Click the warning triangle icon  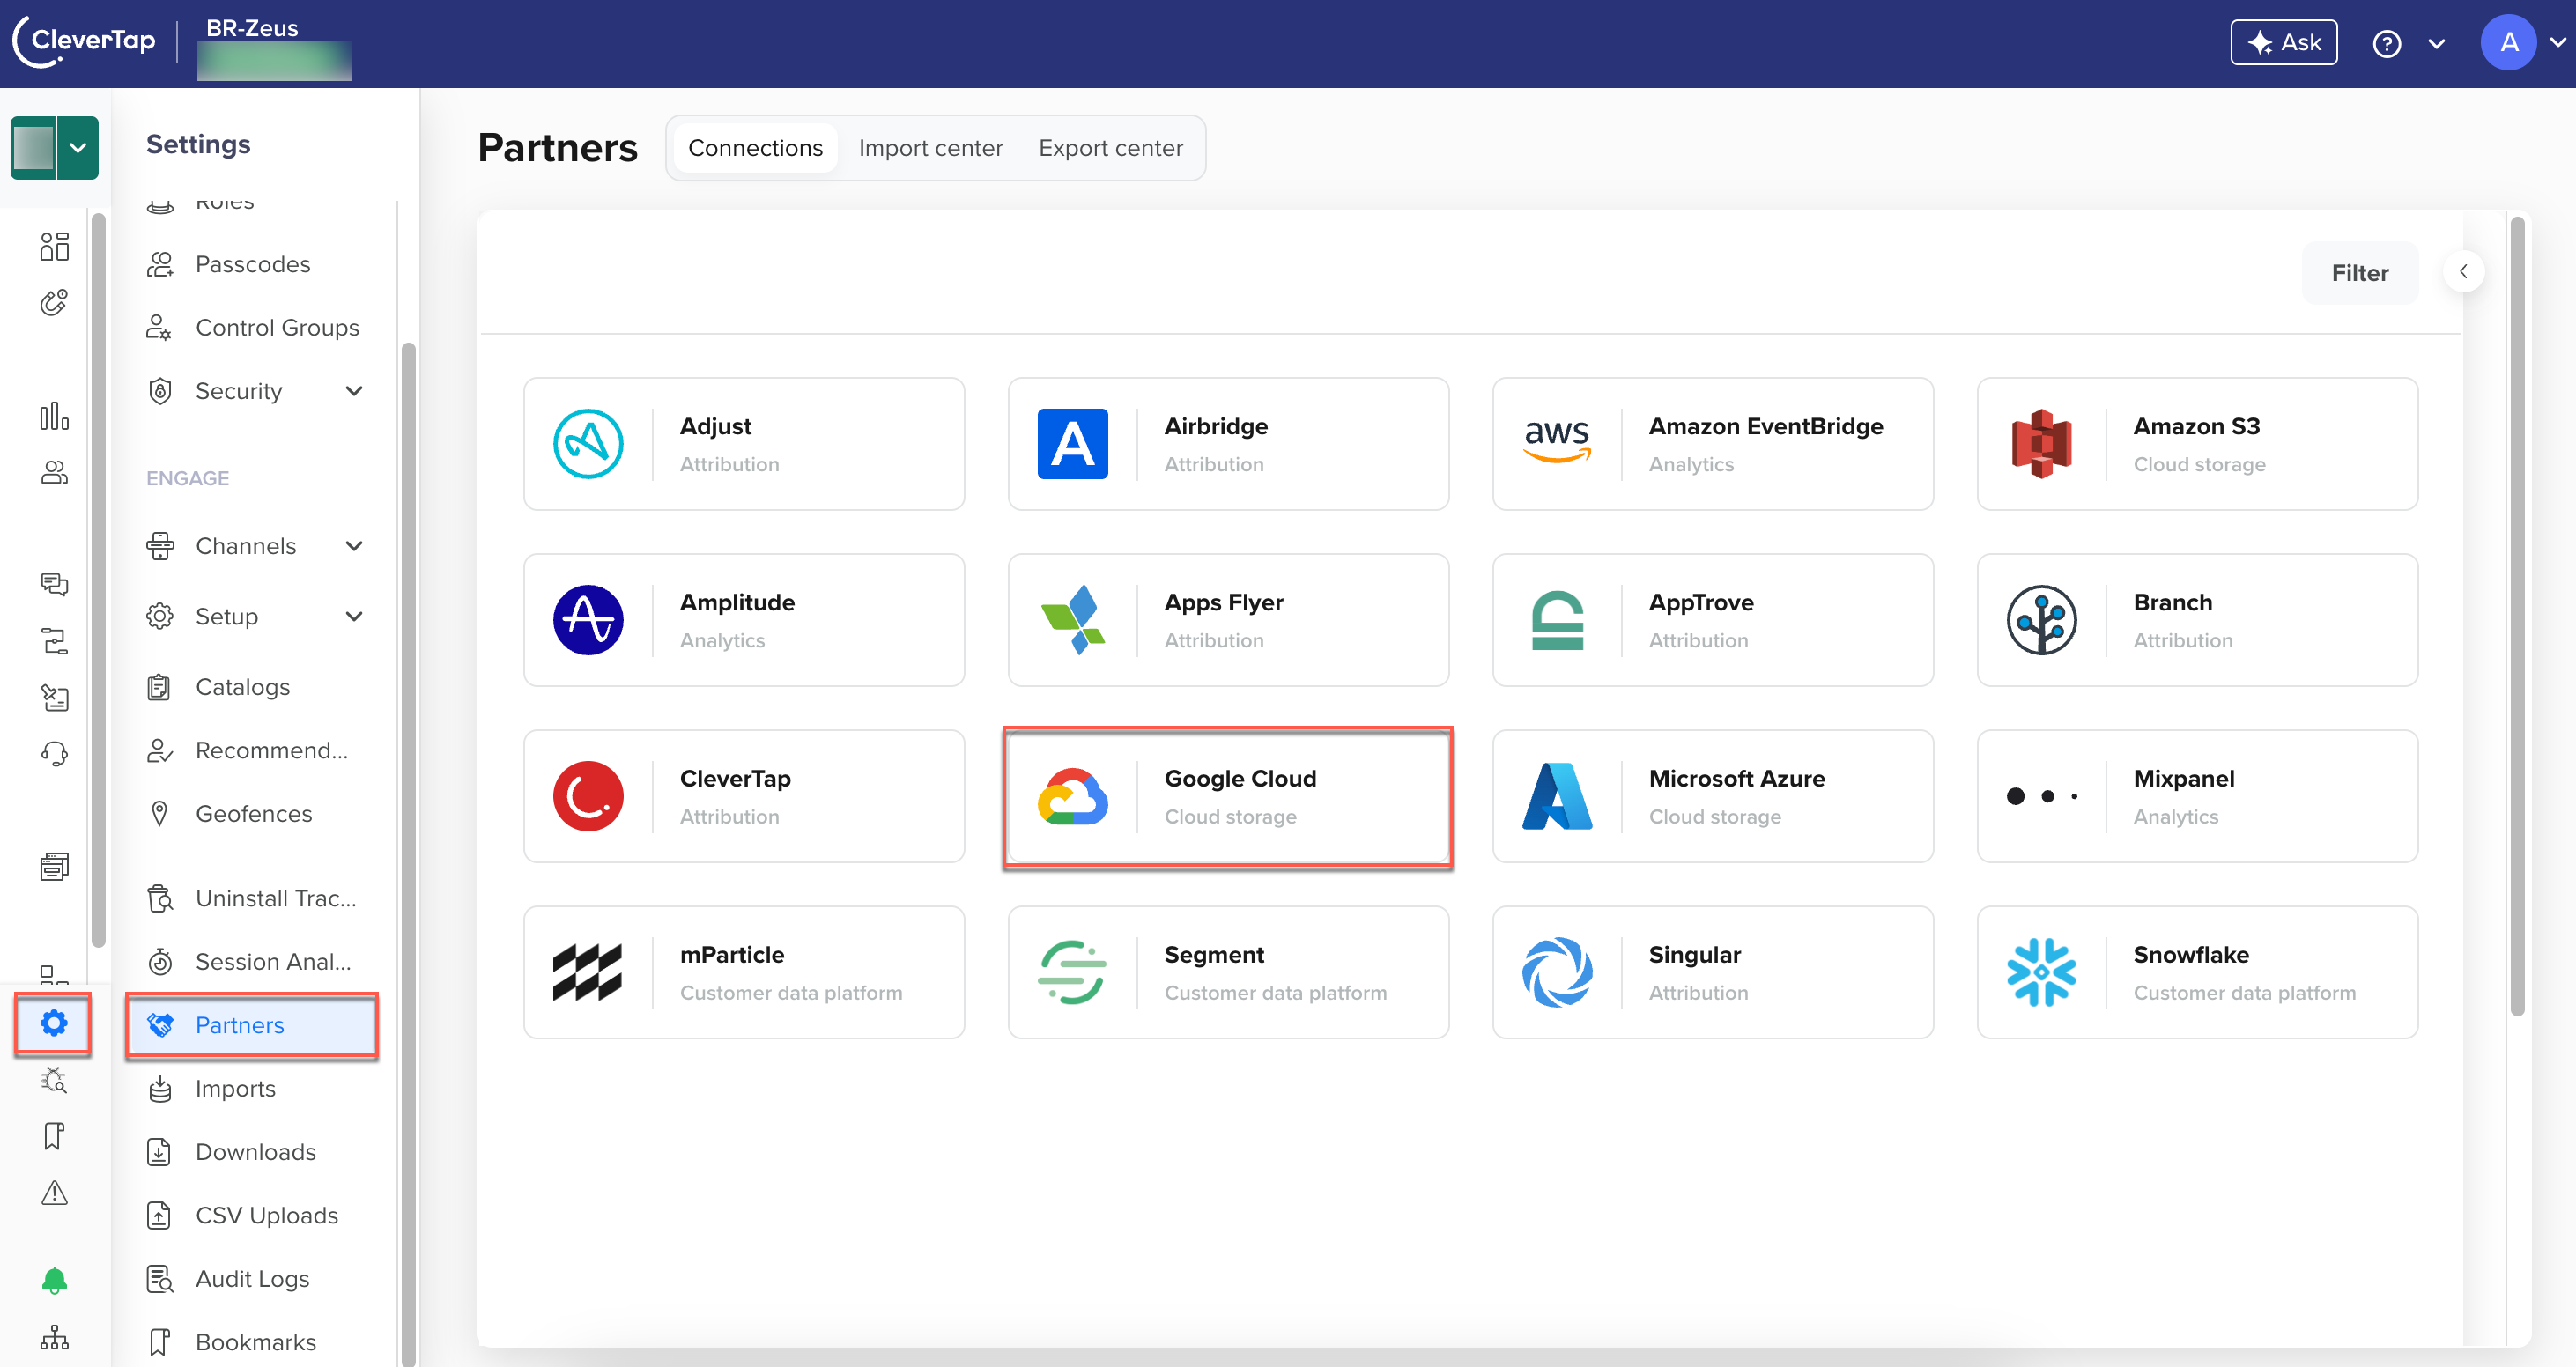tap(54, 1193)
